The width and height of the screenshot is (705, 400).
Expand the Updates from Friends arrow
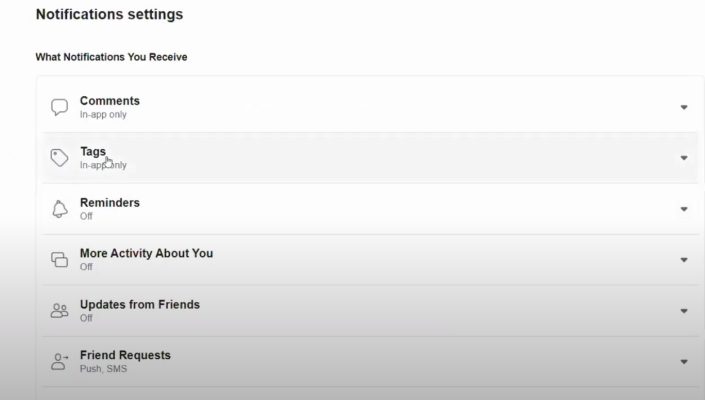684,311
